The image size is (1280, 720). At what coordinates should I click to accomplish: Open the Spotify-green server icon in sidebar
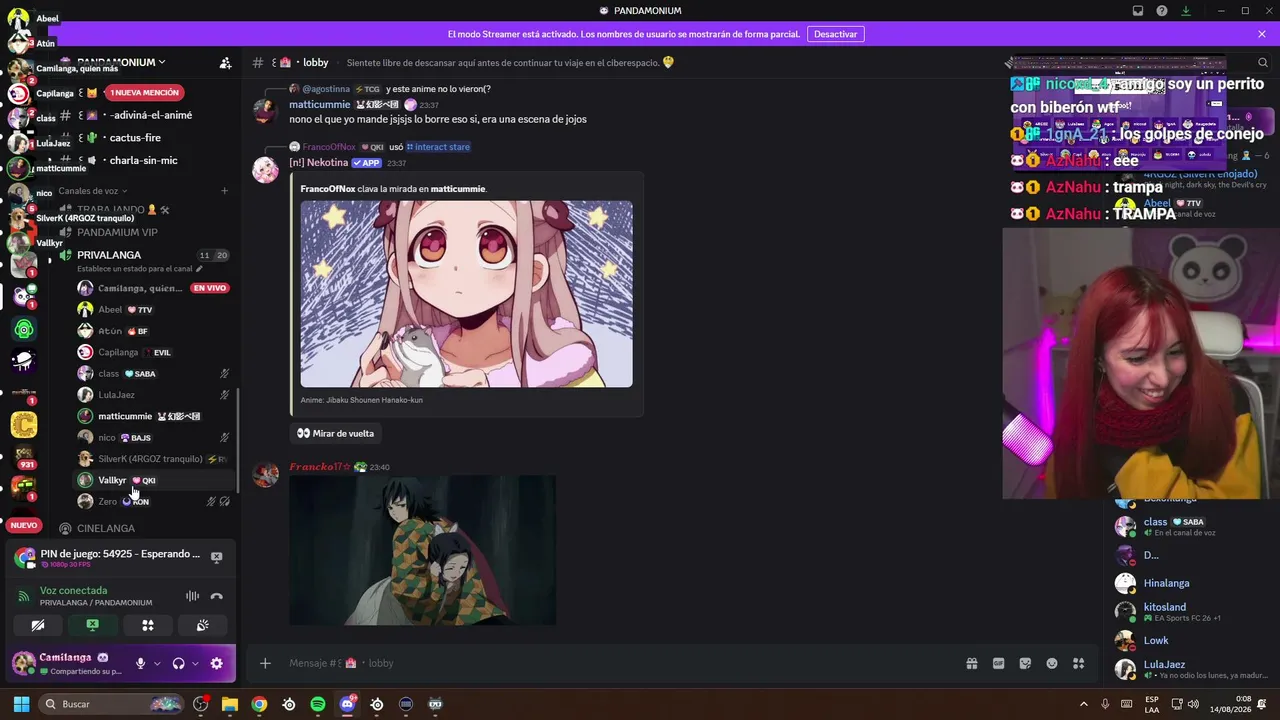24,329
